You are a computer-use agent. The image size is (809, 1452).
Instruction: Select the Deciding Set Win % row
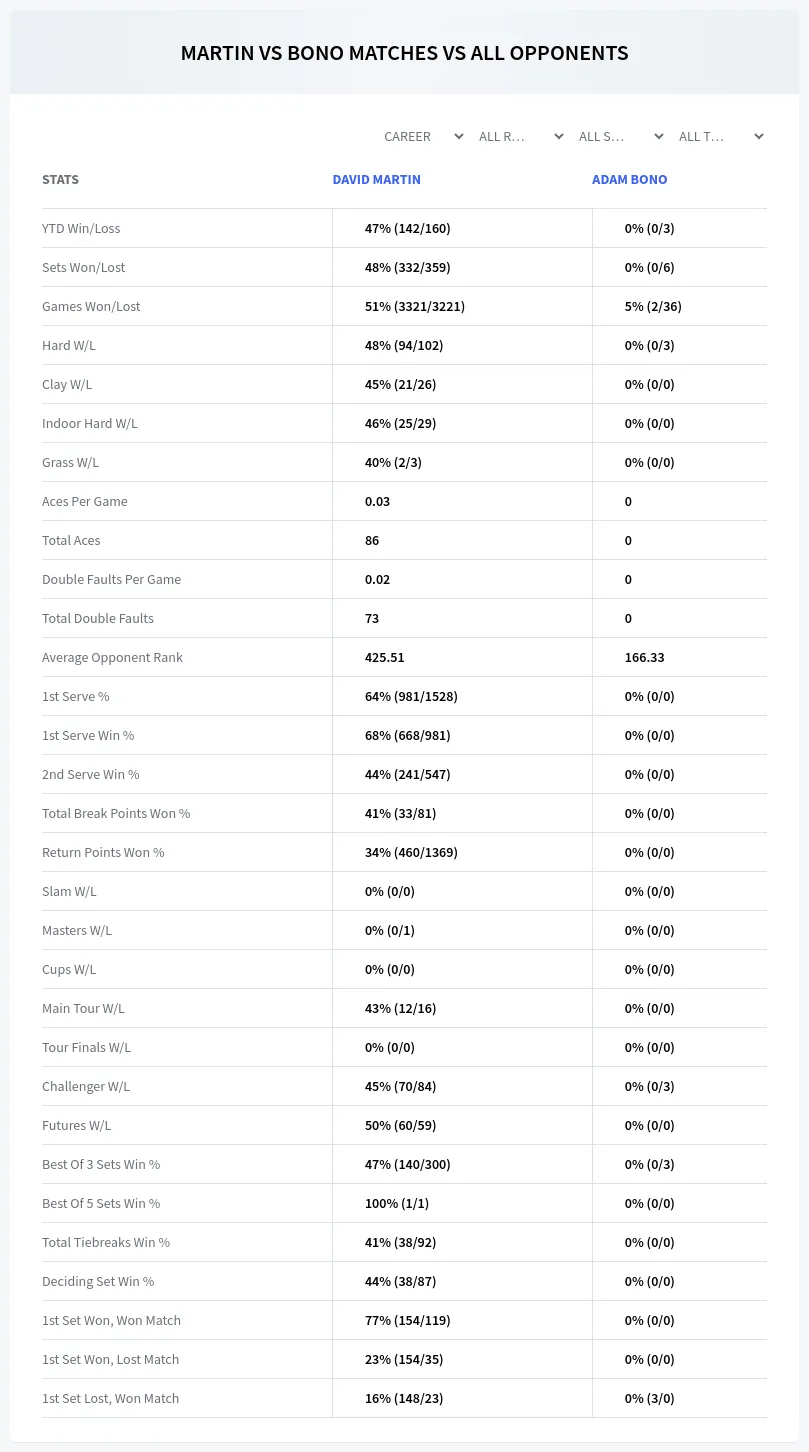point(404,1281)
